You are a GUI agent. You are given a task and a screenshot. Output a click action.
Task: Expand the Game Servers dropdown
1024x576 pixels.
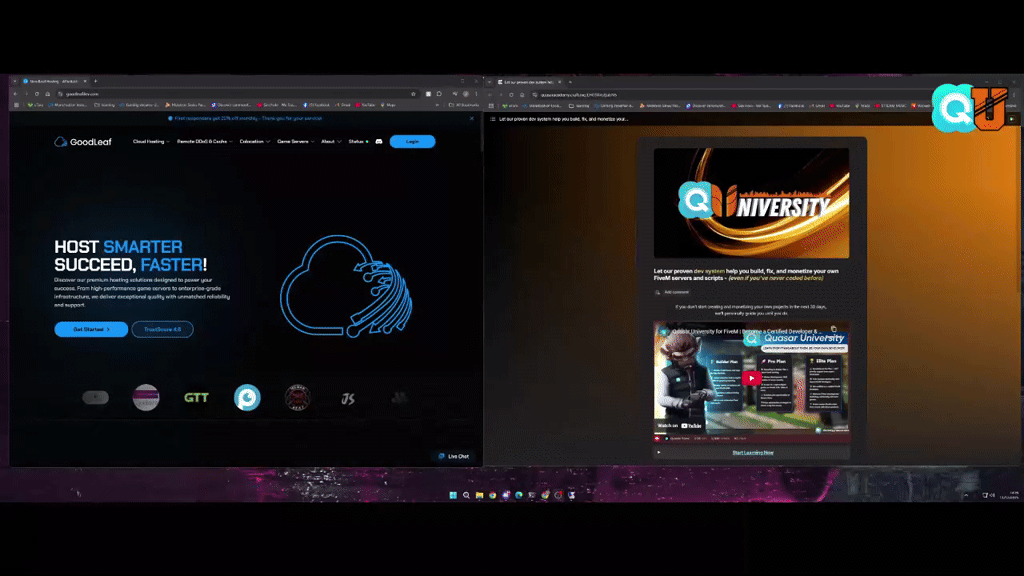click(x=295, y=142)
